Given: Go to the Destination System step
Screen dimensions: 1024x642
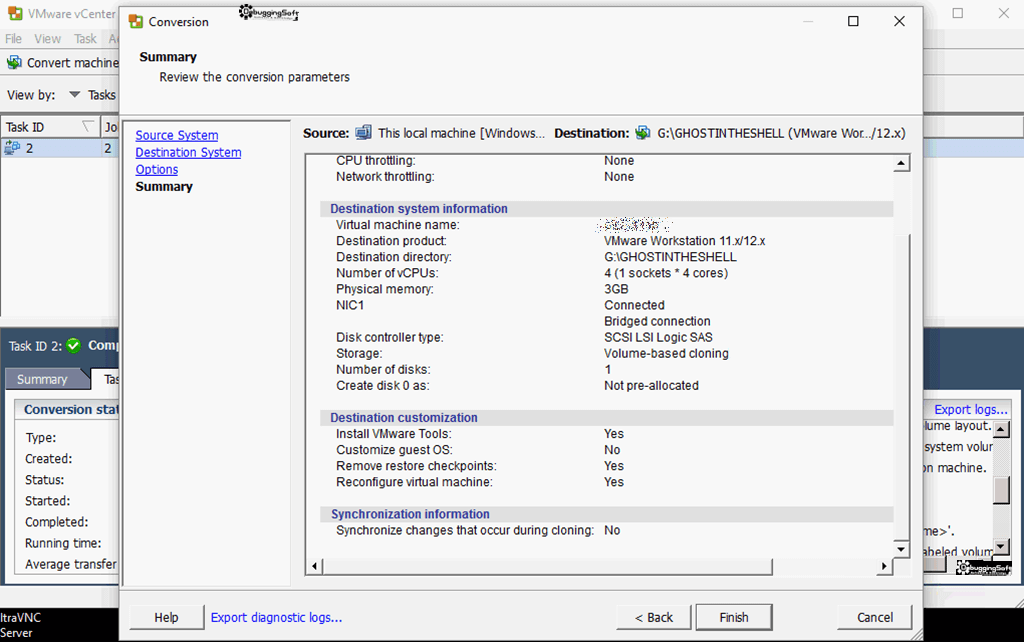Looking at the screenshot, I should click(188, 152).
